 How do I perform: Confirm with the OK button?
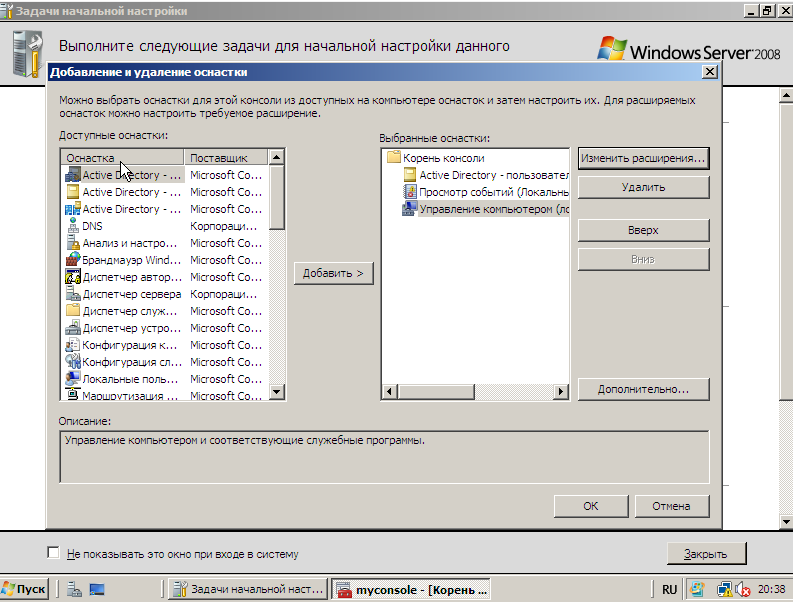(591, 506)
